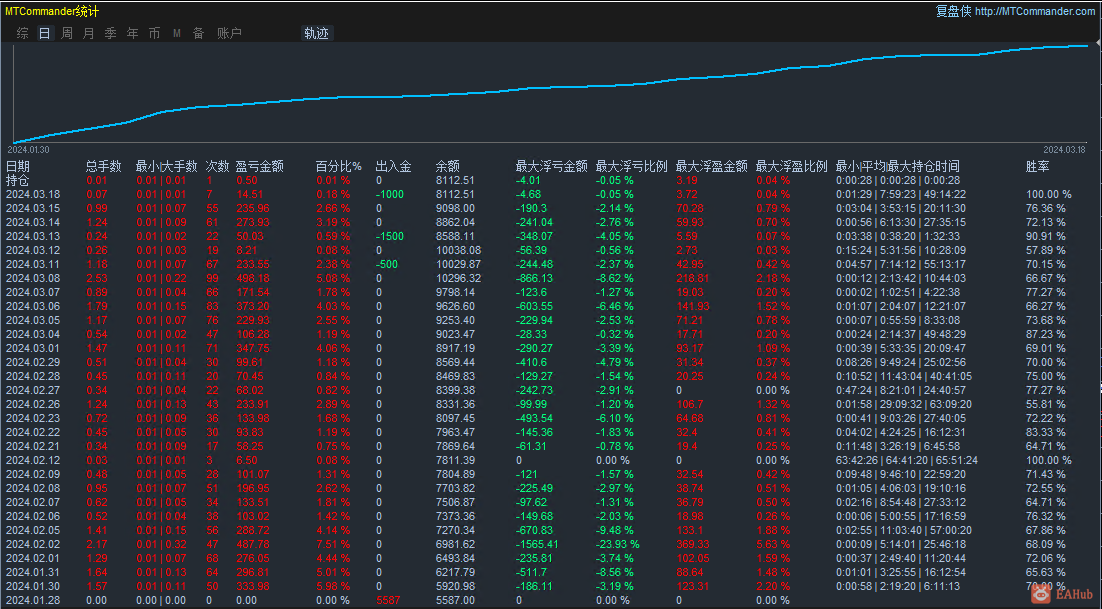Screen dimensions: 1102x609
Task: Switch to the 综 summary tab
Action: pyautogui.click(x=22, y=33)
